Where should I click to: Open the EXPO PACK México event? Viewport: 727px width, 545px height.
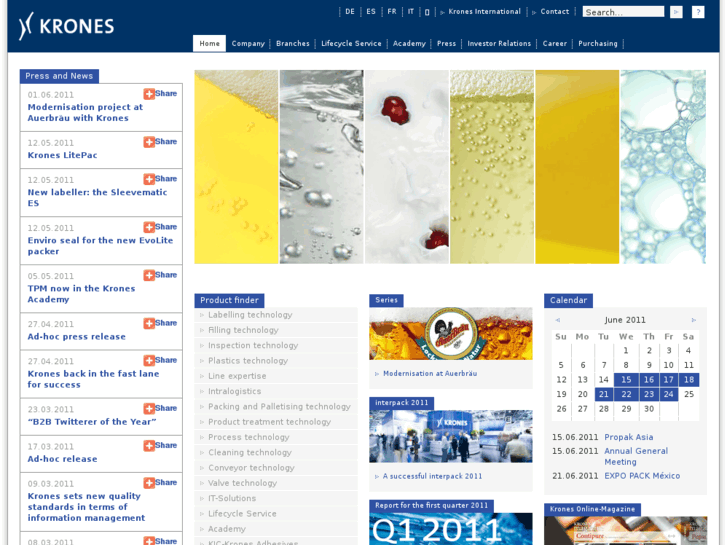(642, 476)
